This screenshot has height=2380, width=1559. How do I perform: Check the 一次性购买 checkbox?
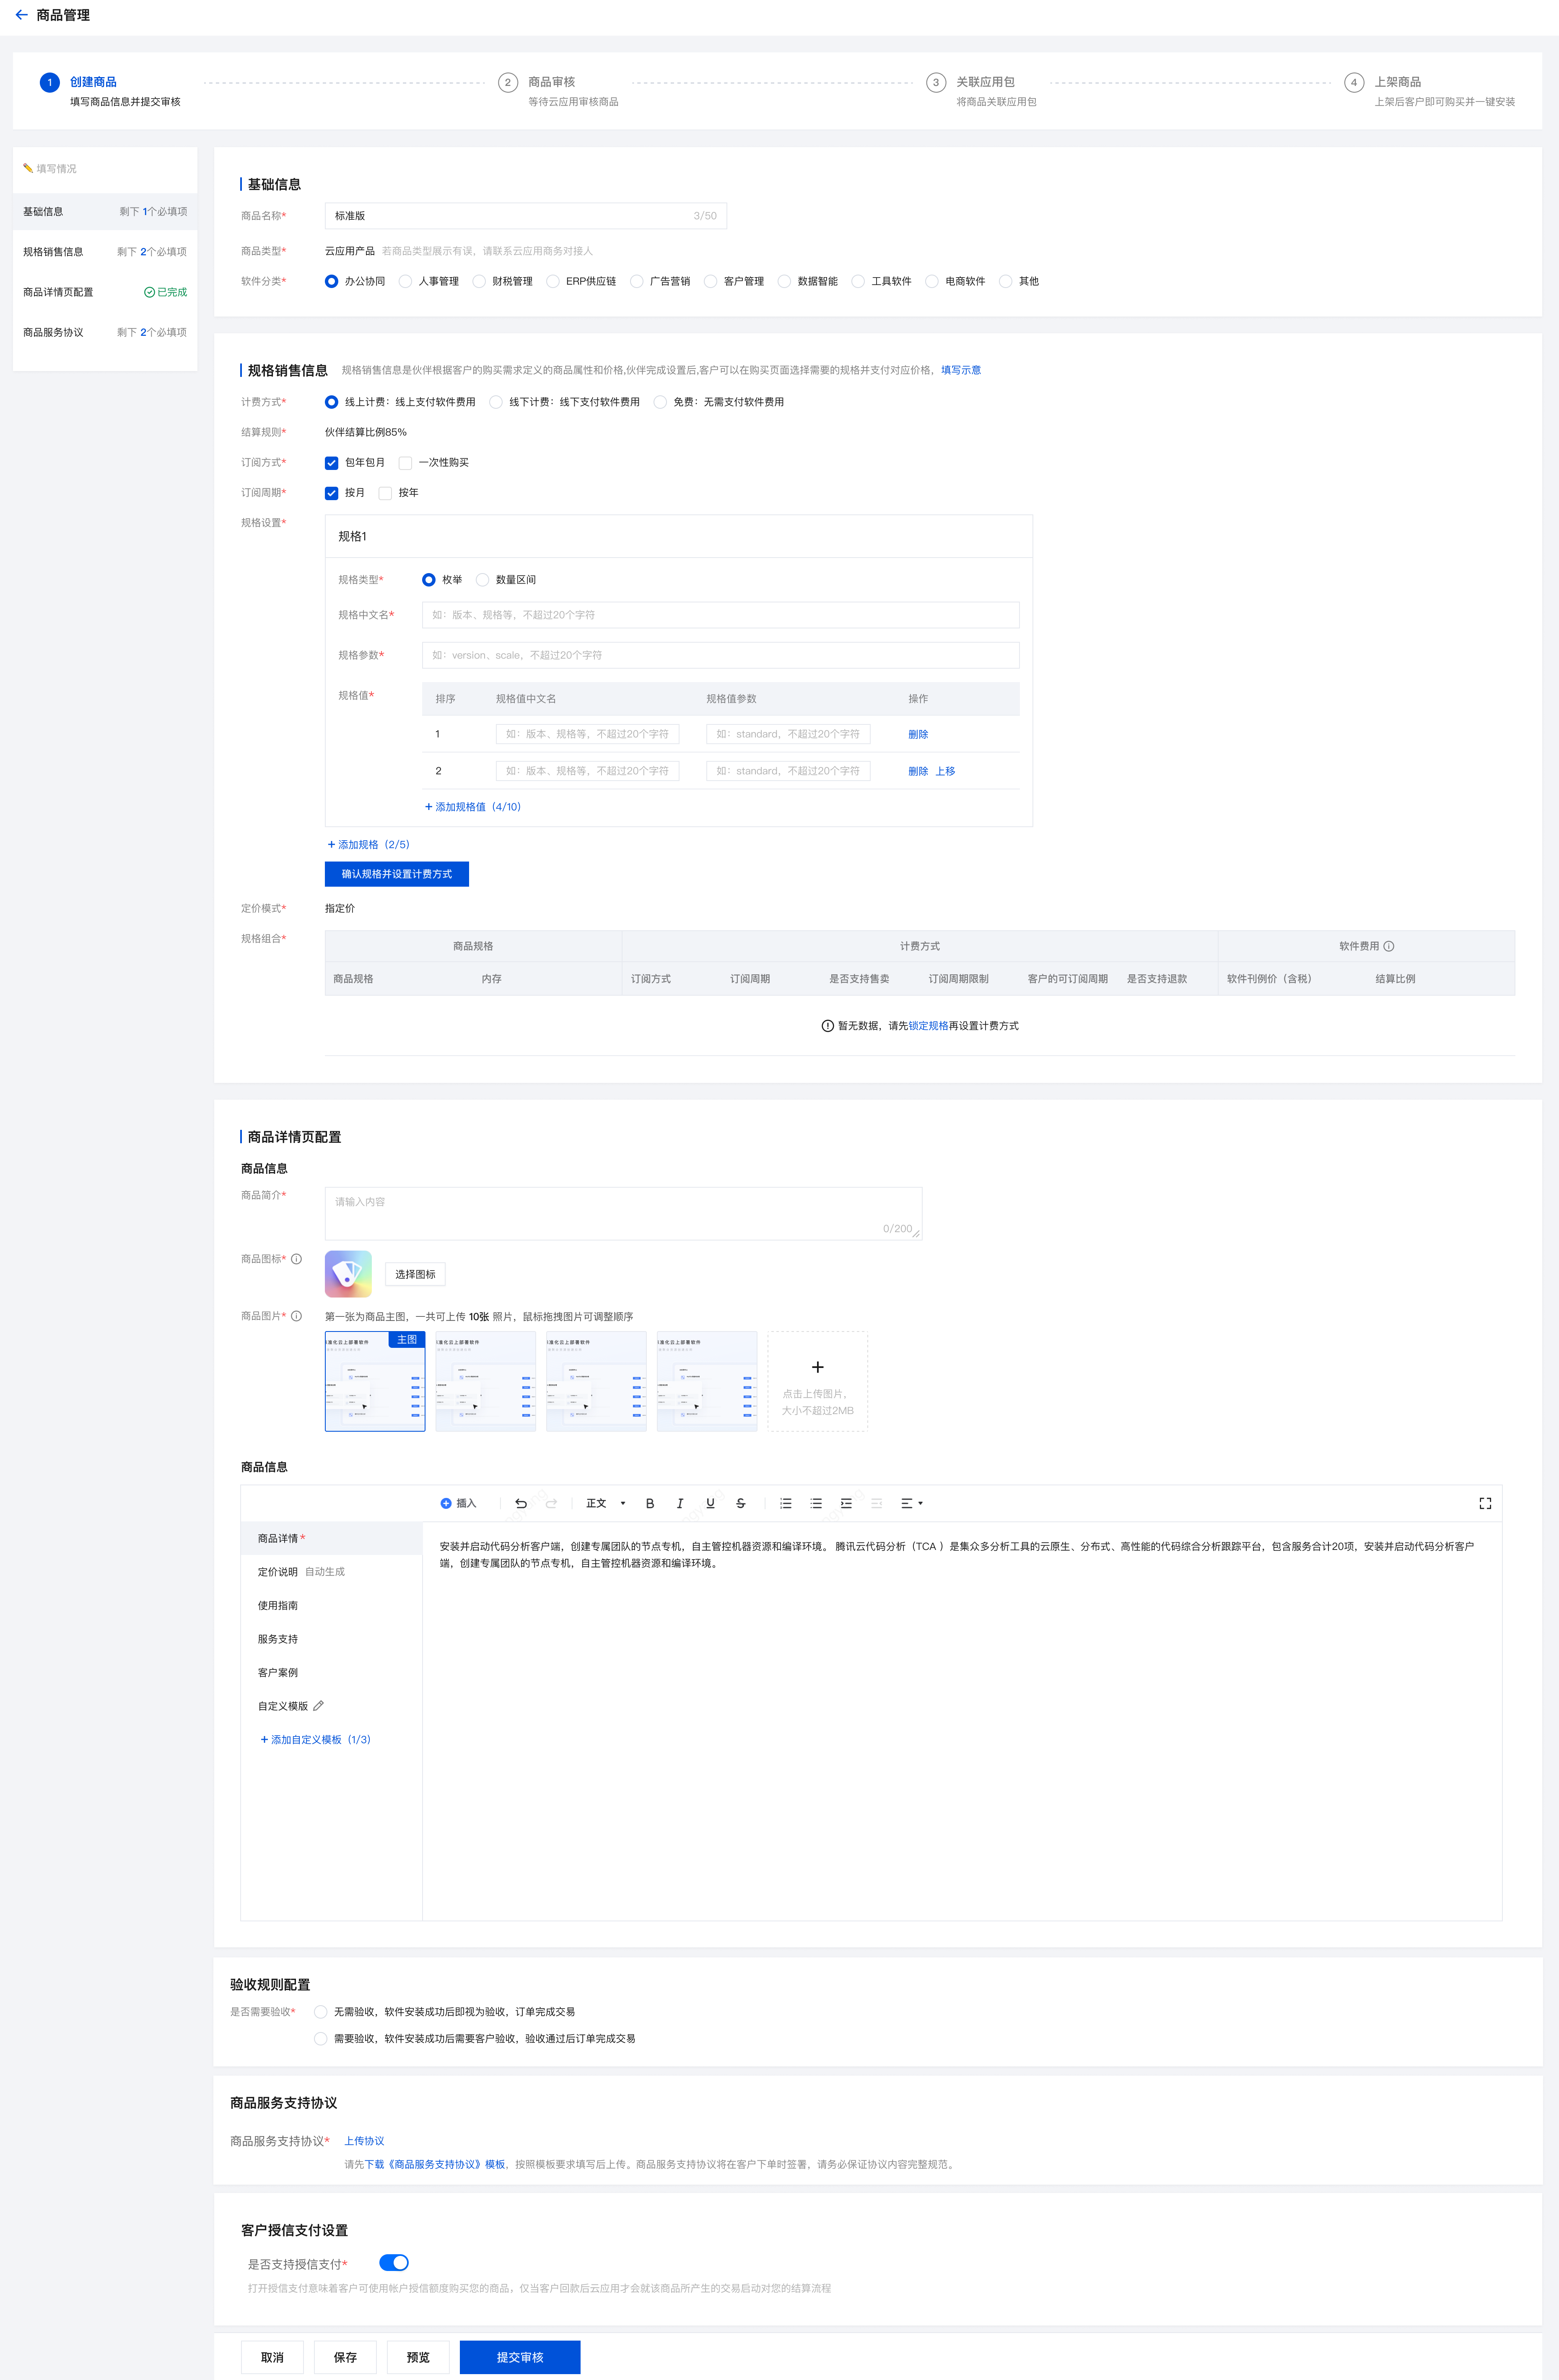coord(405,463)
